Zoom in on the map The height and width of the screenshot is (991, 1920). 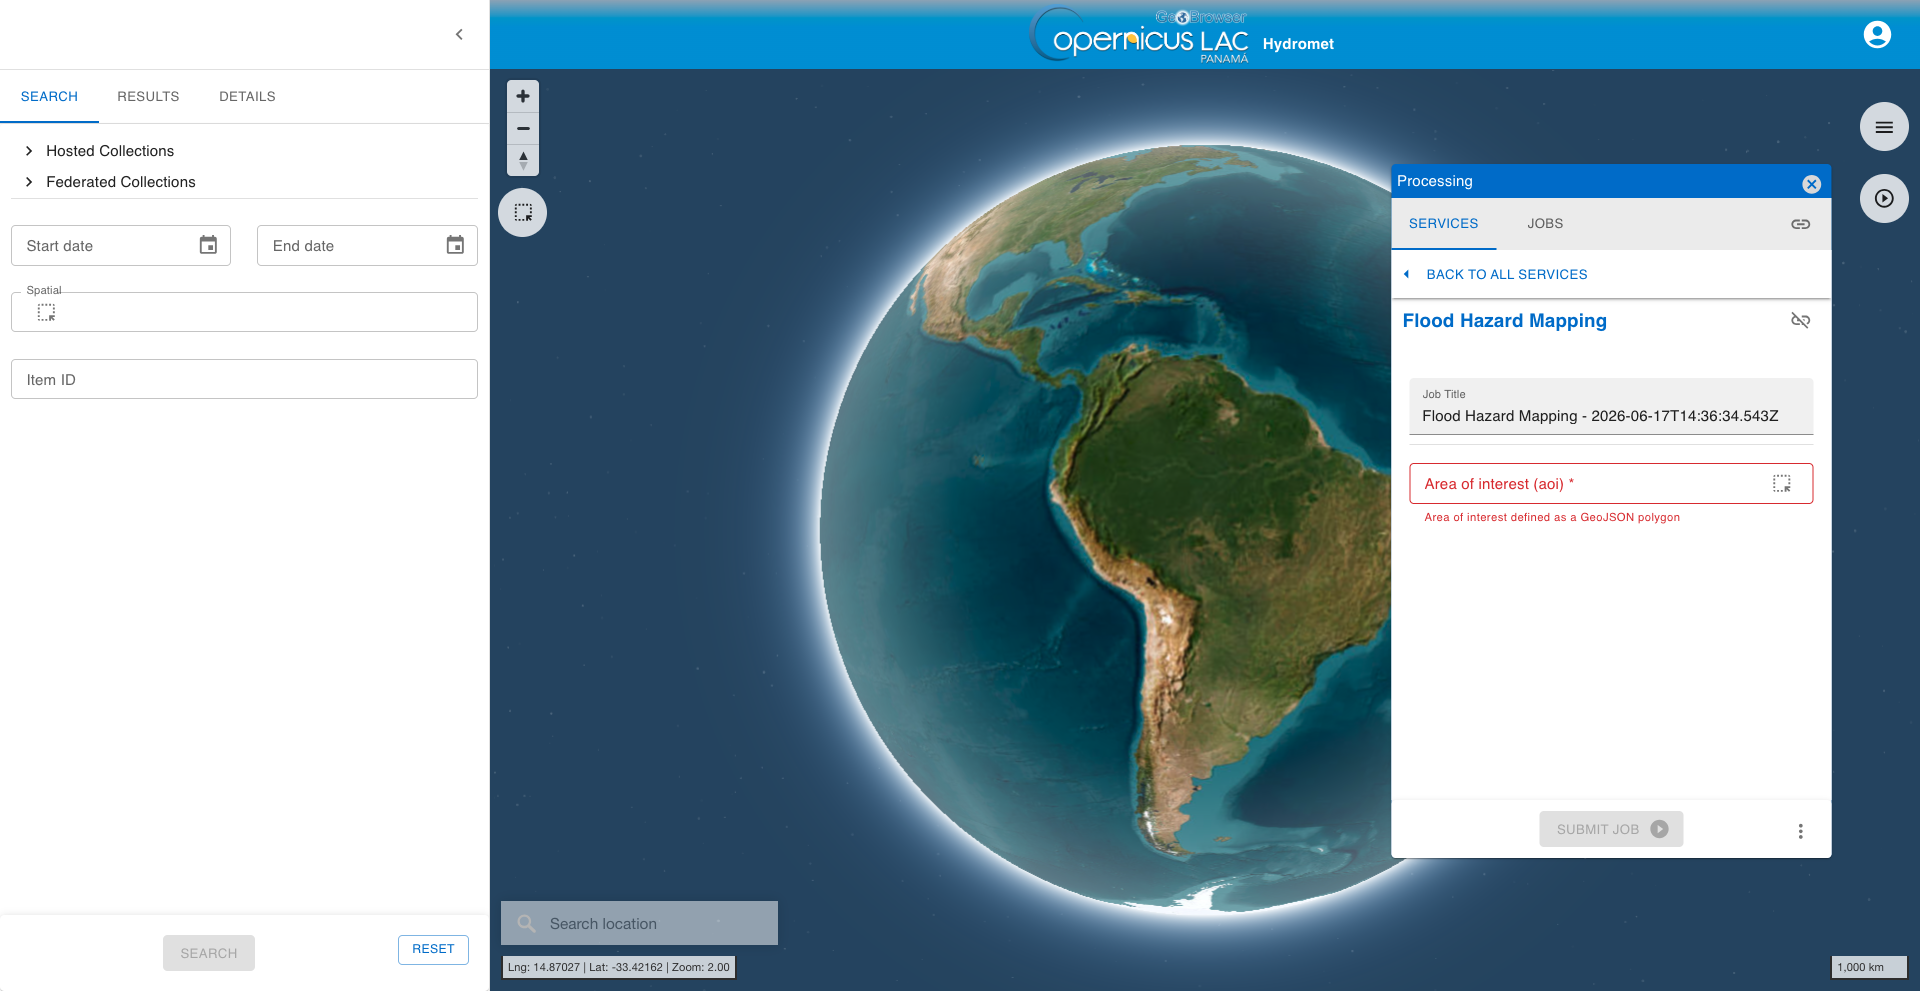coord(523,96)
